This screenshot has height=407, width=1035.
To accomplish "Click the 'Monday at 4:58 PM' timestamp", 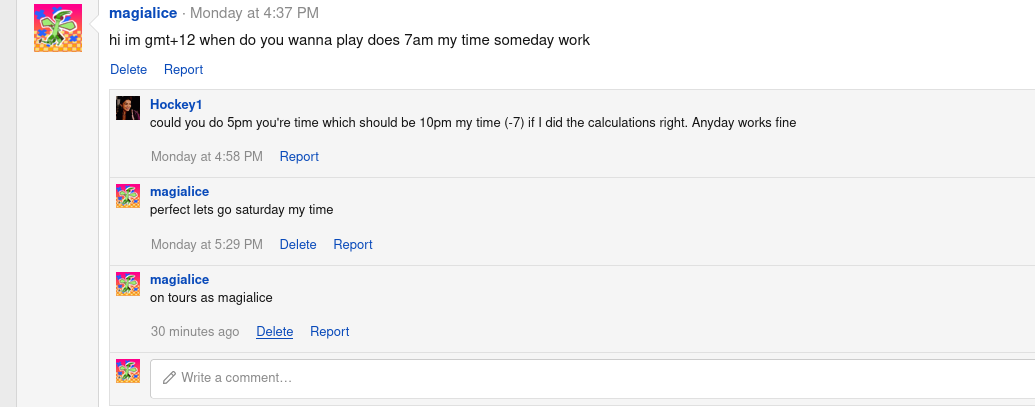I will [207, 156].
